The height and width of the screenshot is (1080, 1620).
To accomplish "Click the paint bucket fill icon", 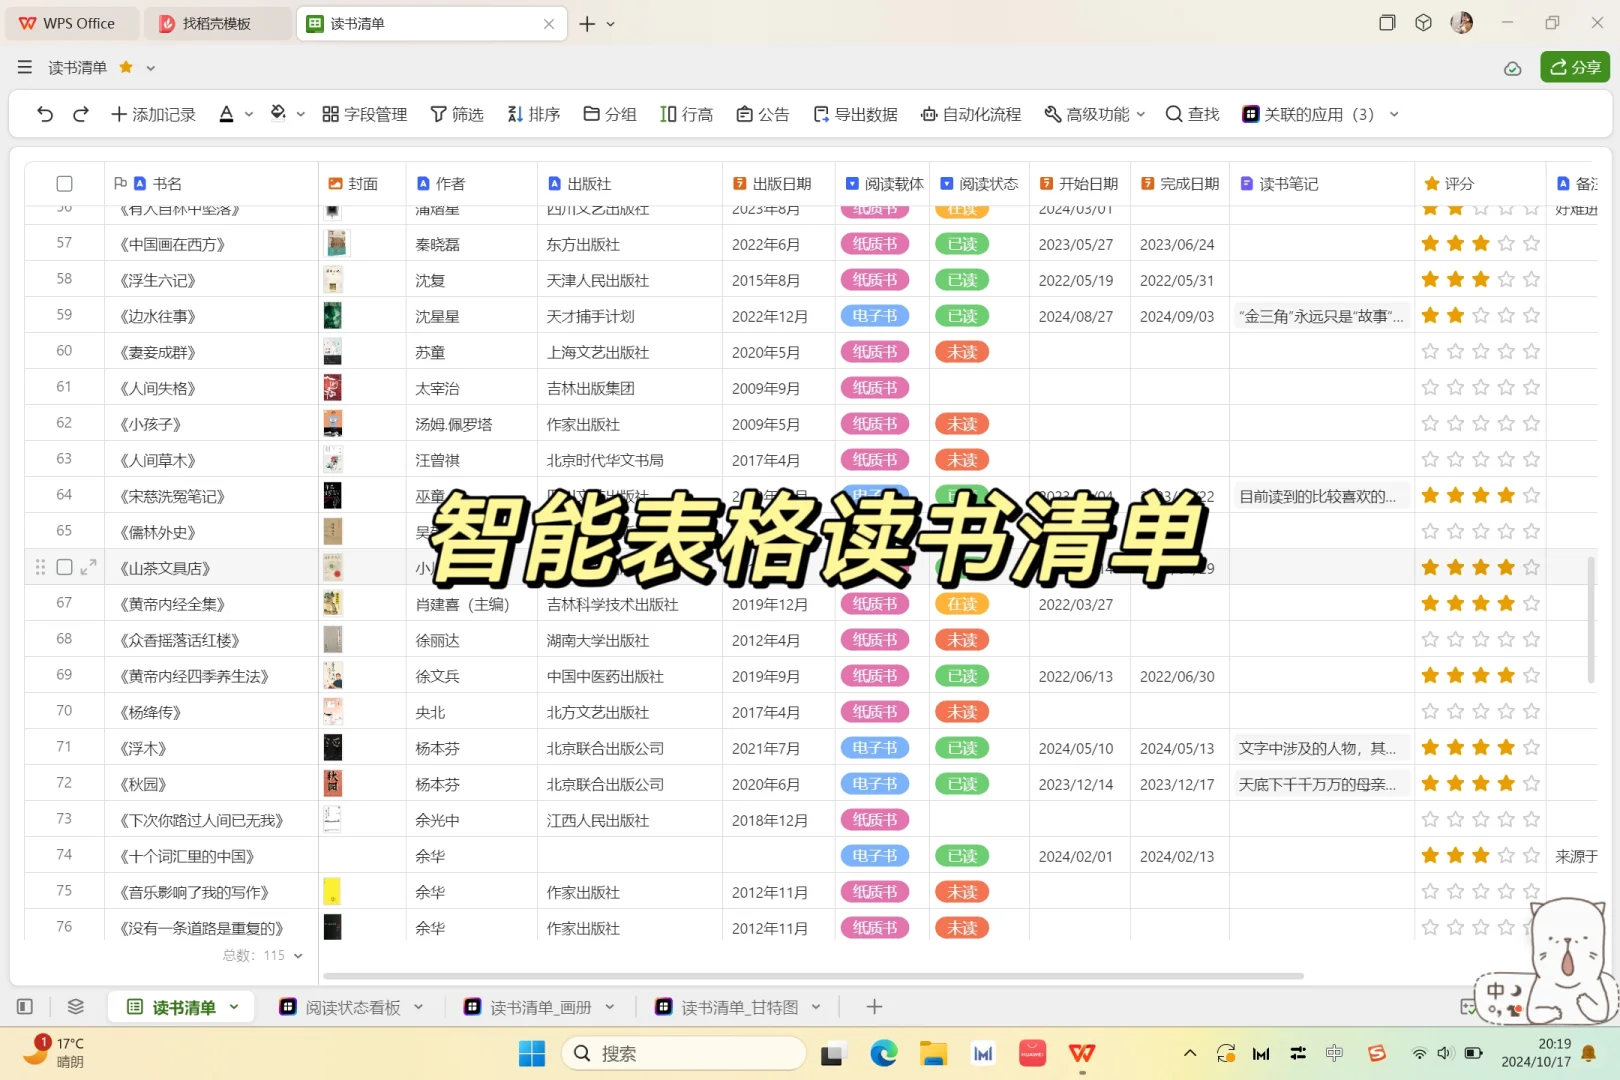I will 279,113.
